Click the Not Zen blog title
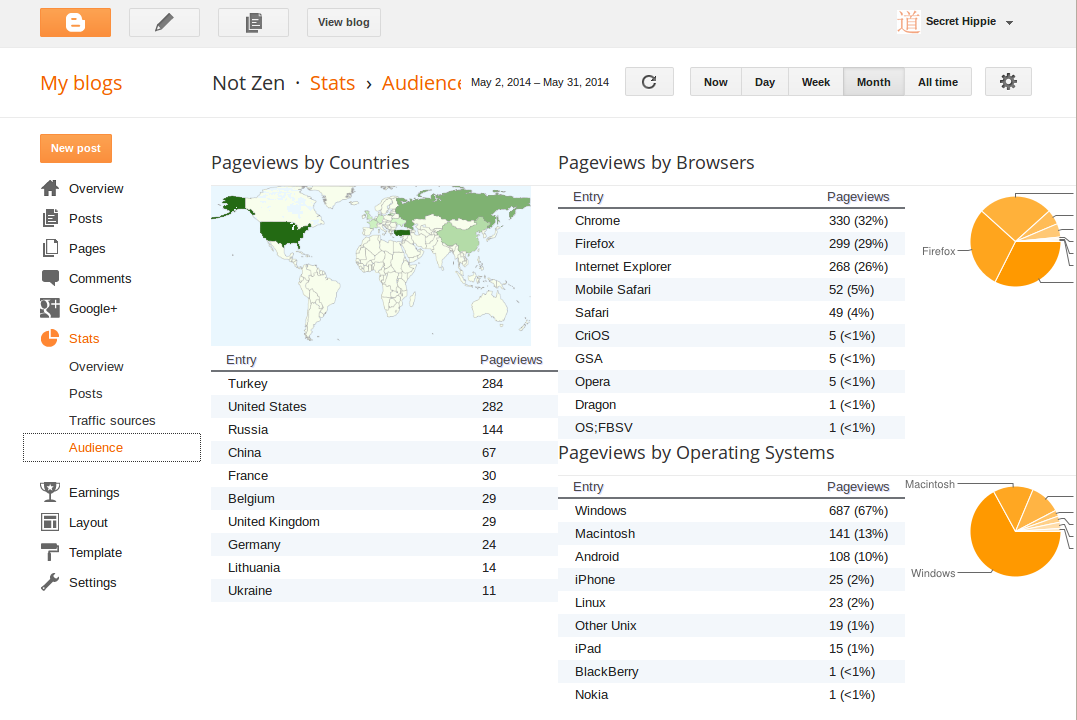Viewport: 1077px width, 720px height. tap(249, 83)
